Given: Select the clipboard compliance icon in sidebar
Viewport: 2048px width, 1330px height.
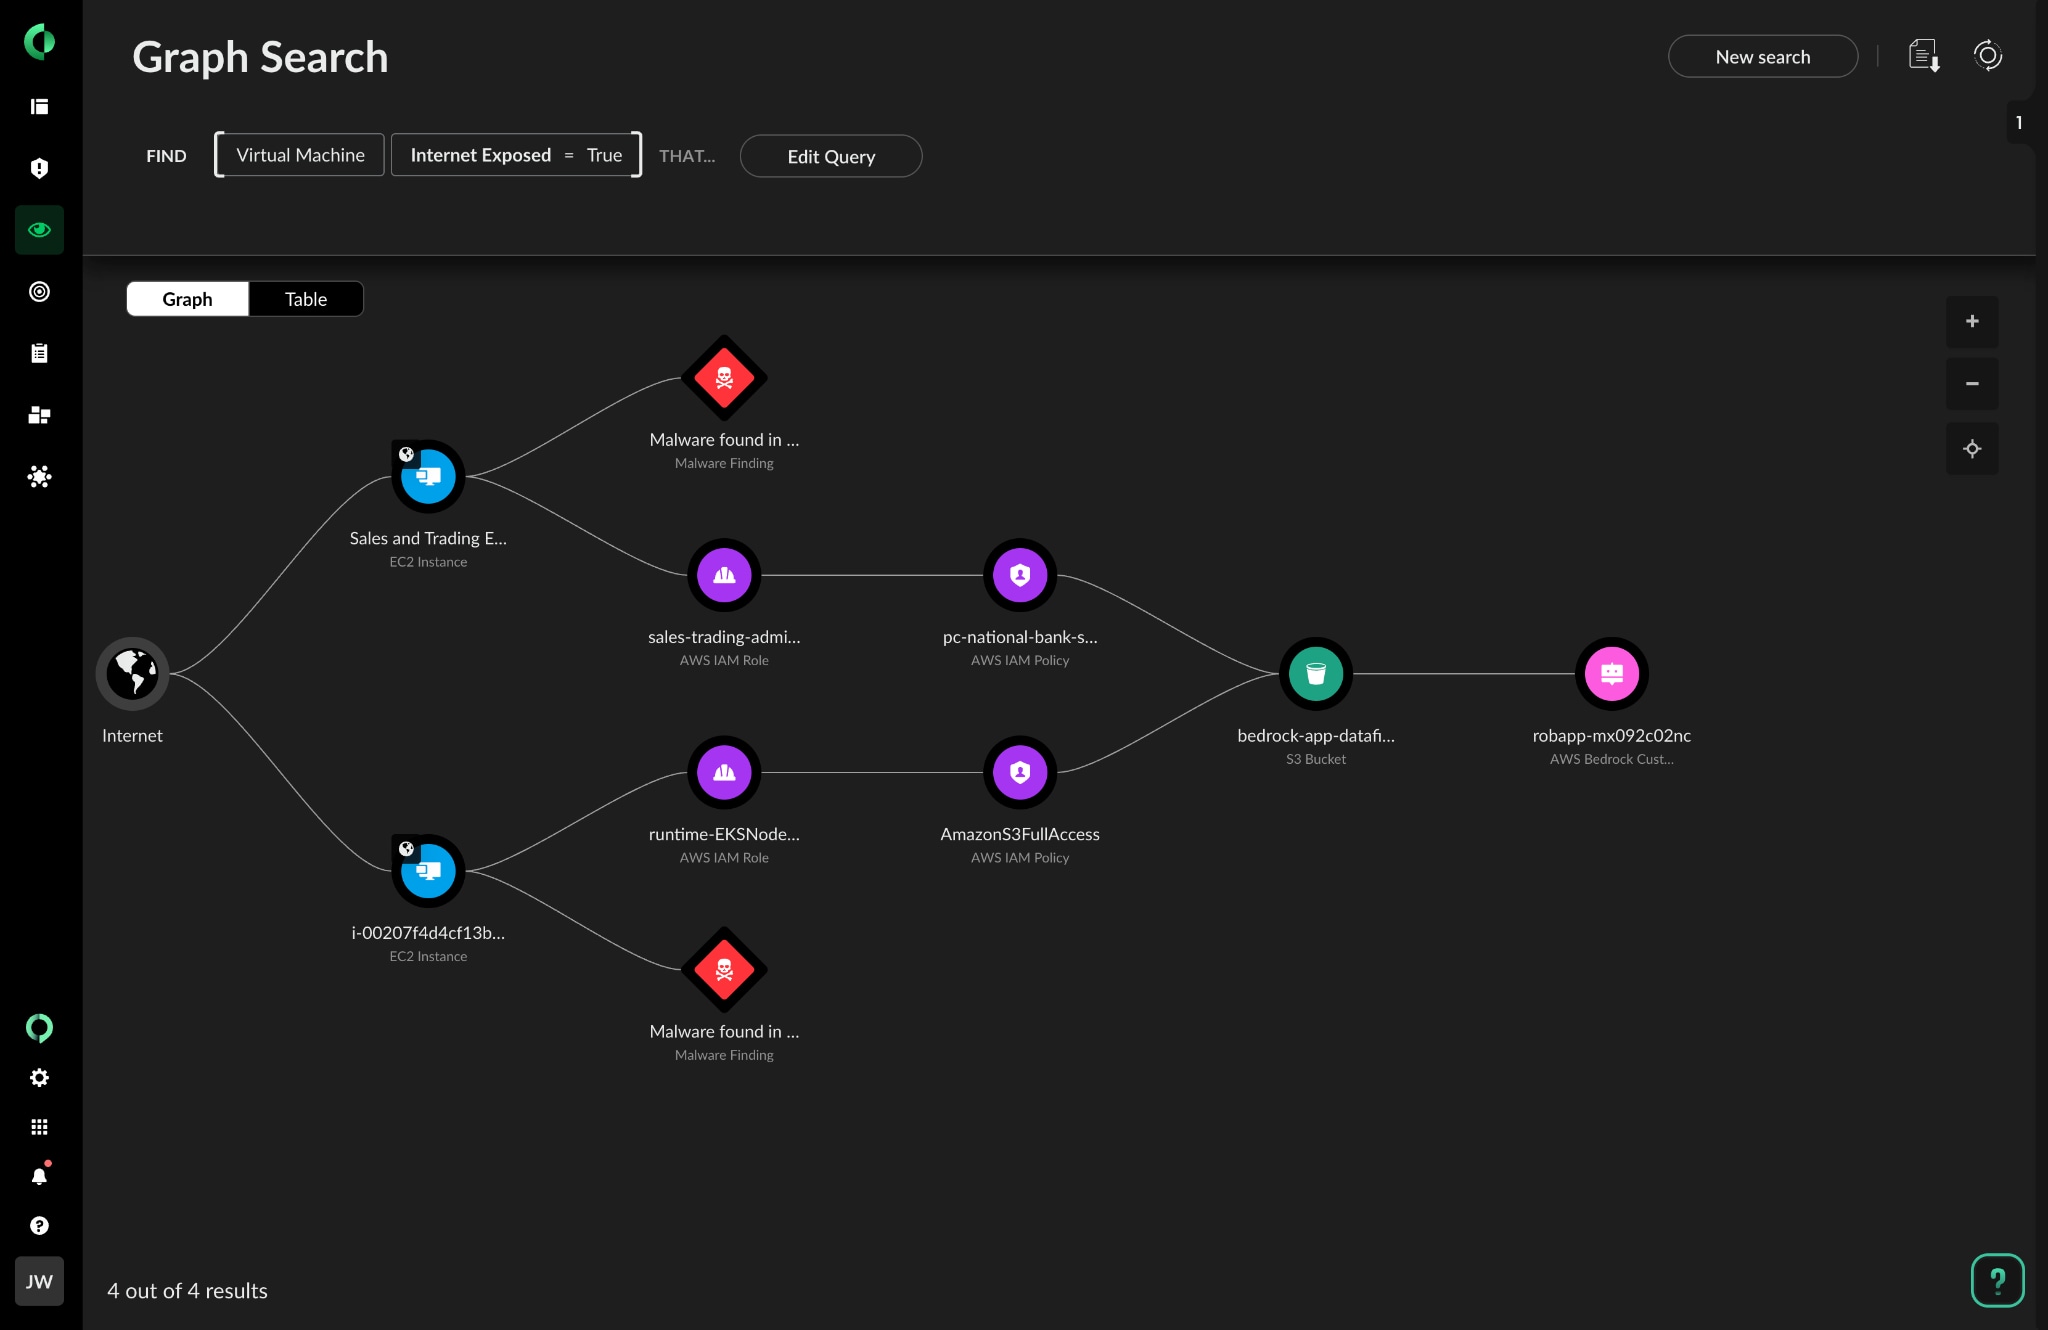Looking at the screenshot, I should pos(39,352).
